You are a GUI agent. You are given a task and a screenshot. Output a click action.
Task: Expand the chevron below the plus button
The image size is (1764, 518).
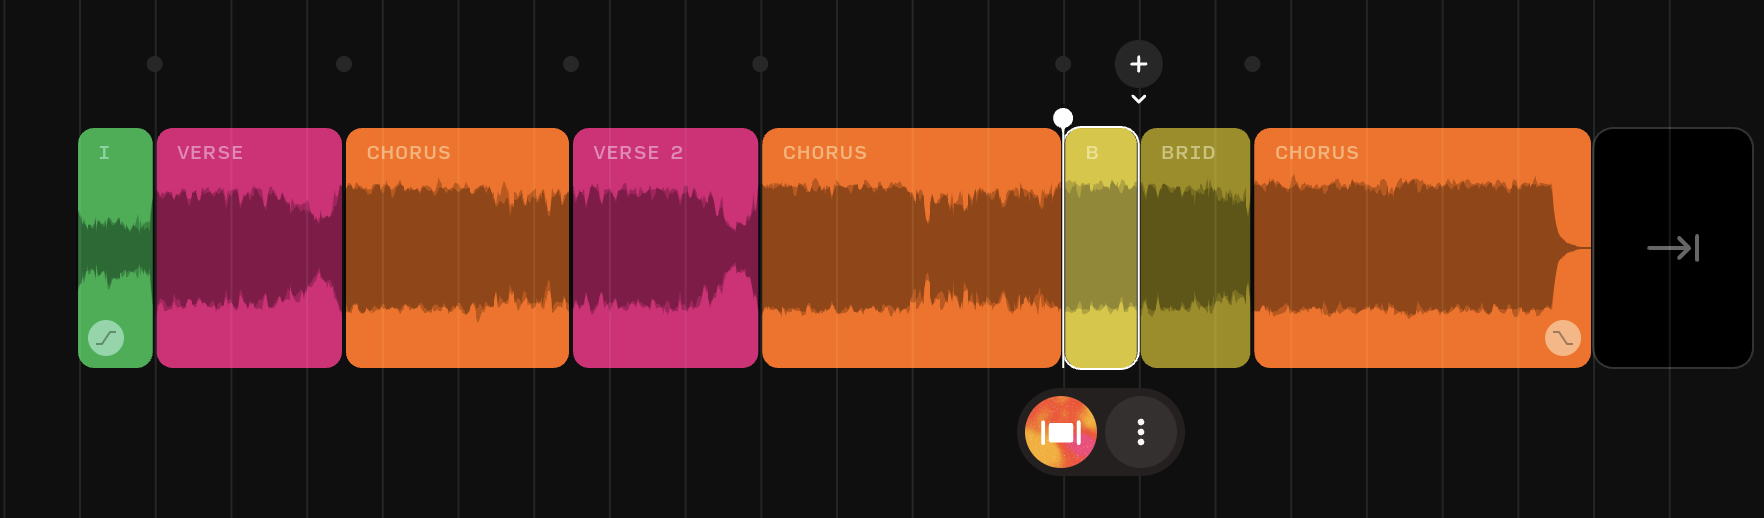(x=1138, y=99)
